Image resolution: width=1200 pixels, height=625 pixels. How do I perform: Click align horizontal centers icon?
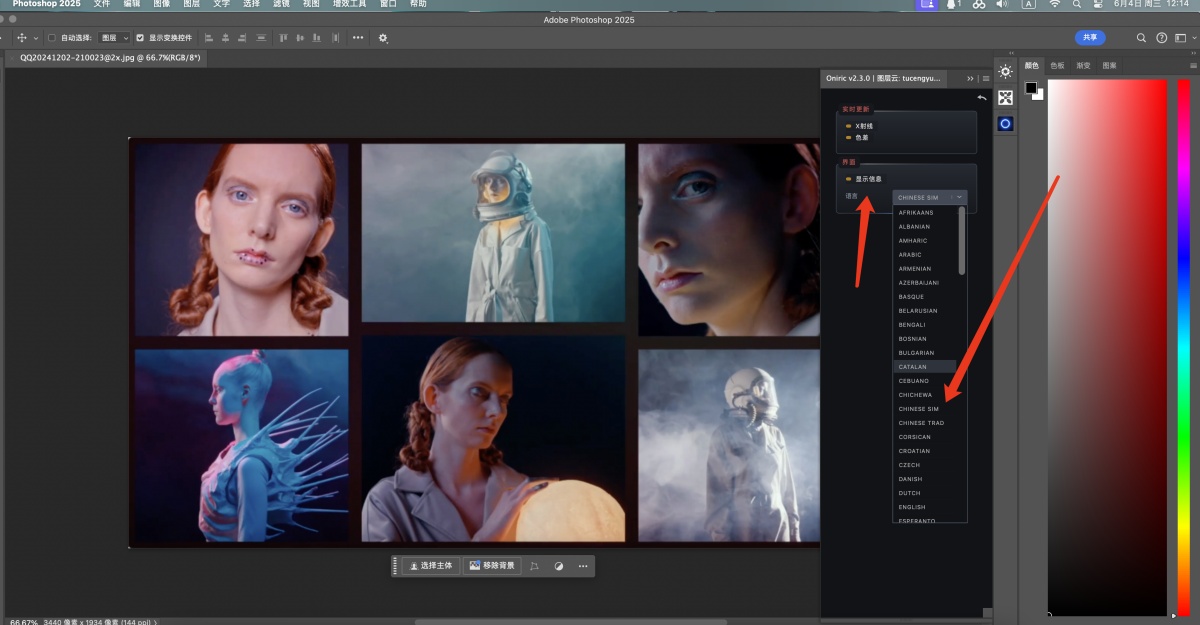226,38
